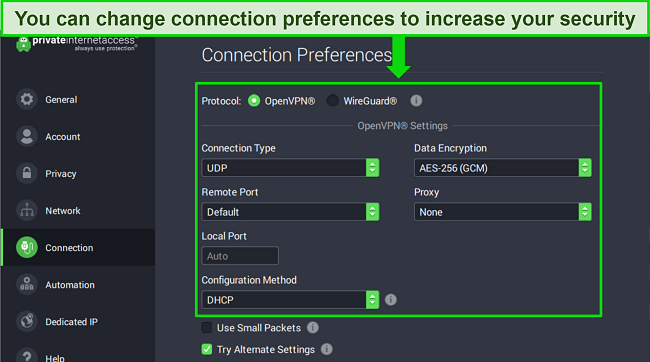Open the Automation settings tab
This screenshot has width=650, height=362.
78,284
